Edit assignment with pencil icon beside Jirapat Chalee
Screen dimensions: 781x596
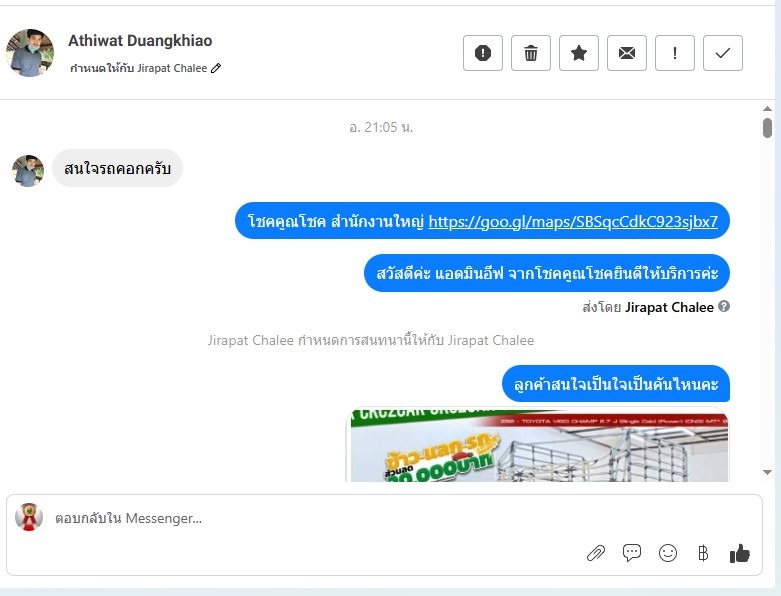click(216, 68)
